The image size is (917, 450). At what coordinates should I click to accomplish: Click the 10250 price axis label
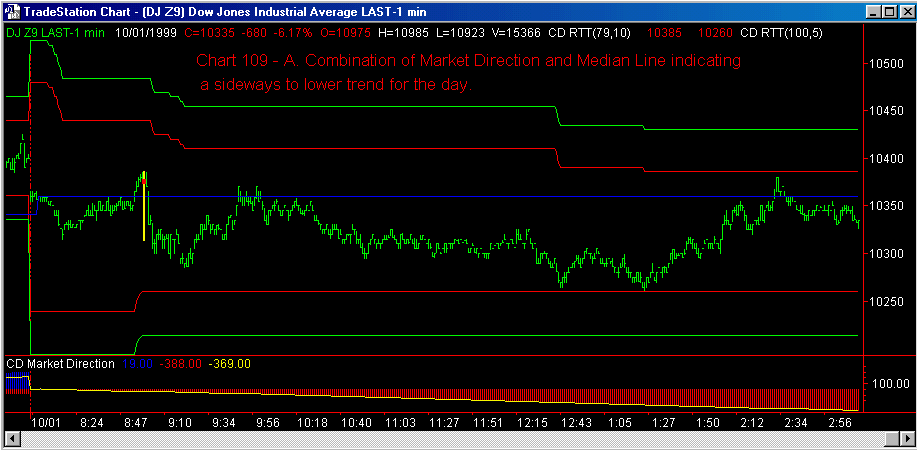coord(886,302)
